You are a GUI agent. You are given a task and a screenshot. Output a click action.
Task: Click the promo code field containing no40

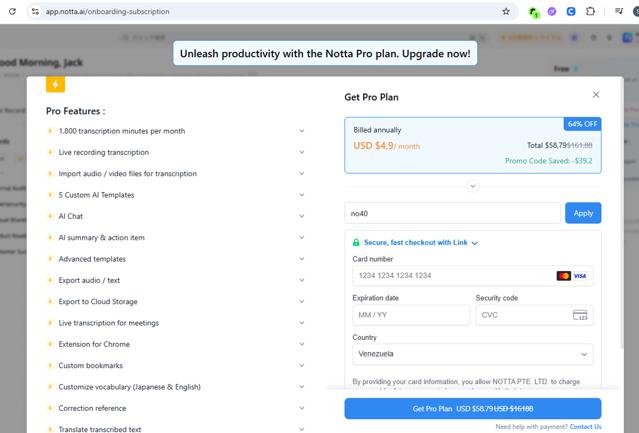coord(452,213)
